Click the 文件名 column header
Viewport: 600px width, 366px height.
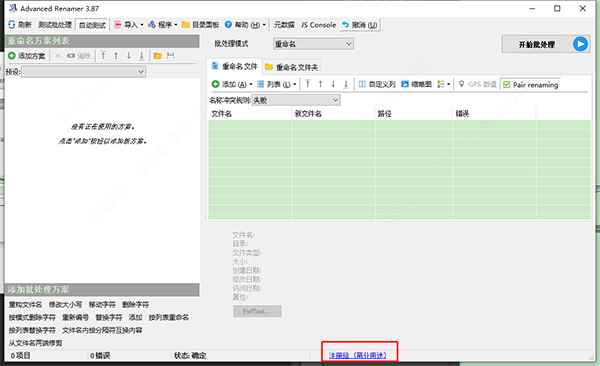click(x=250, y=114)
